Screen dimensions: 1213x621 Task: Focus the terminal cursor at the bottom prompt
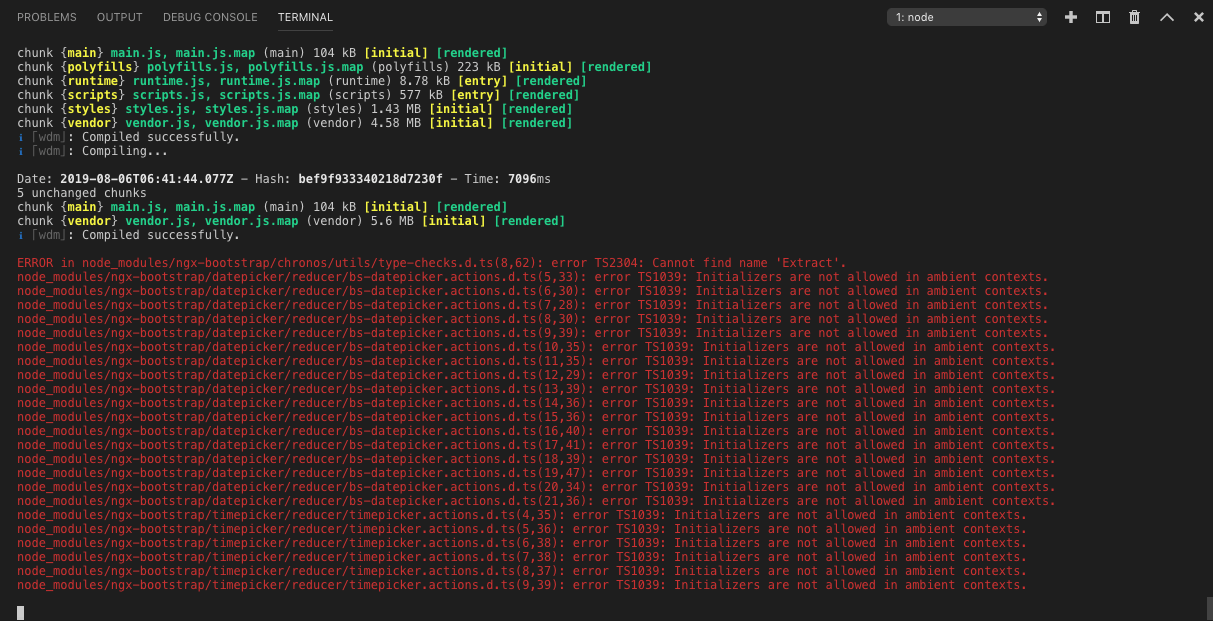tap(21, 612)
